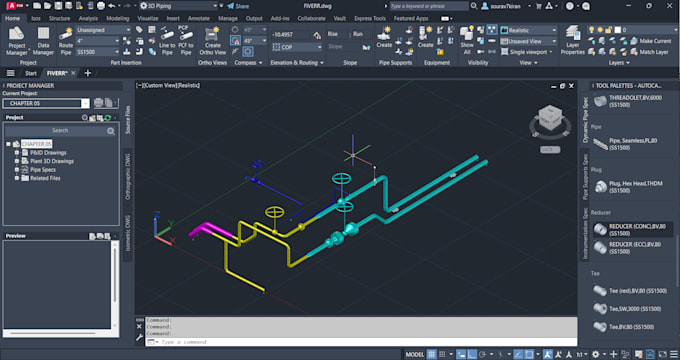680x360 pixels.
Task: Open the Single viewport button
Action: 527,52
